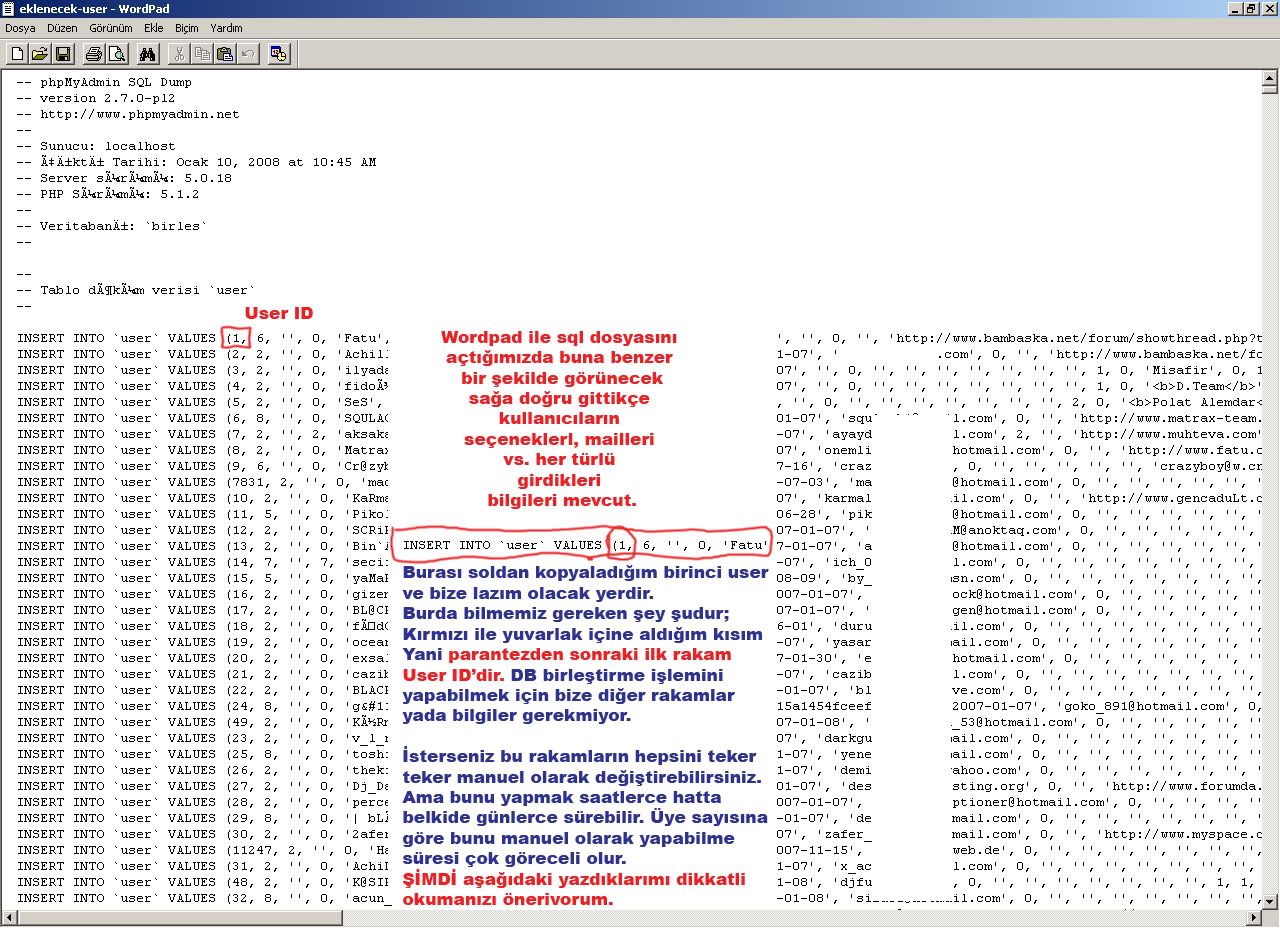1280x928 pixels.
Task: Click the table dump comment line for `user`
Action: (136, 290)
